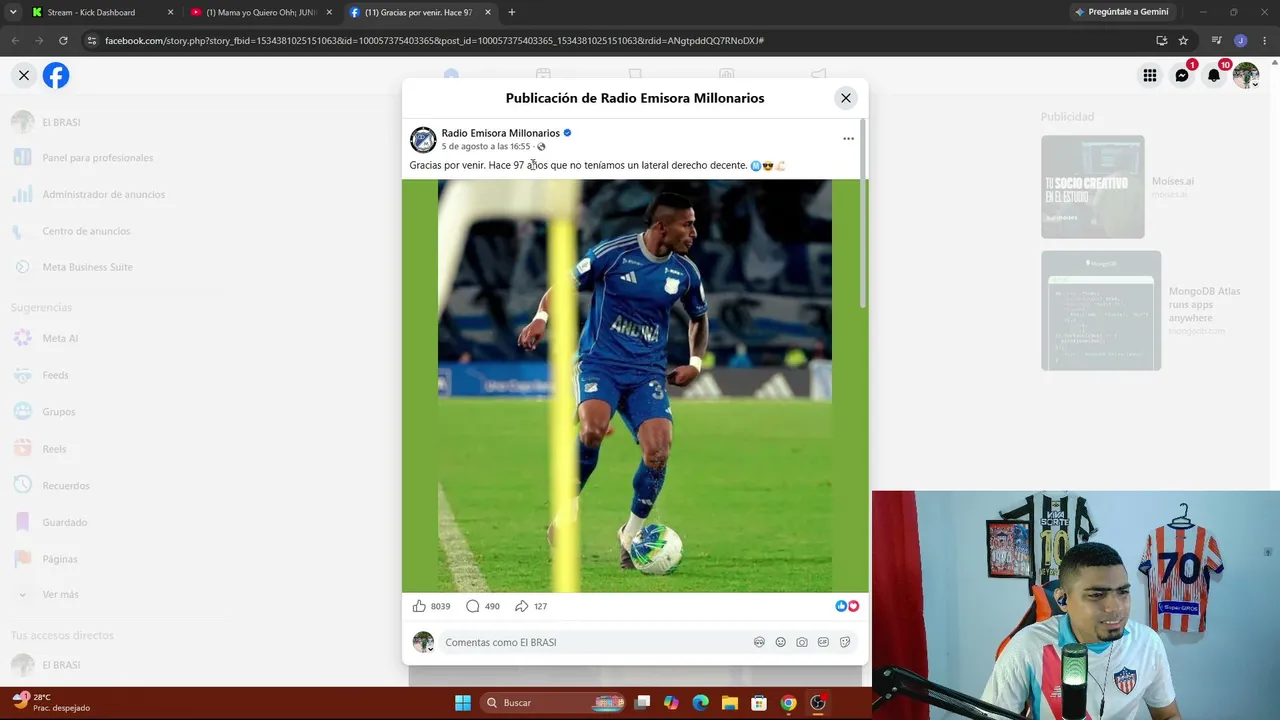1280x720 pixels.
Task: Open Chrome media controls icon
Action: click(1217, 41)
